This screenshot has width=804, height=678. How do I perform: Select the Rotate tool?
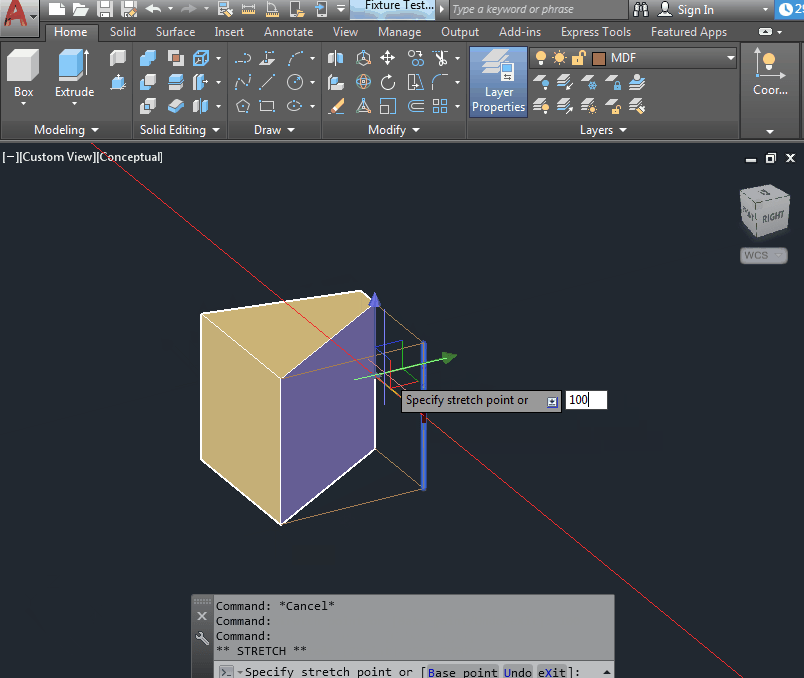[x=388, y=82]
